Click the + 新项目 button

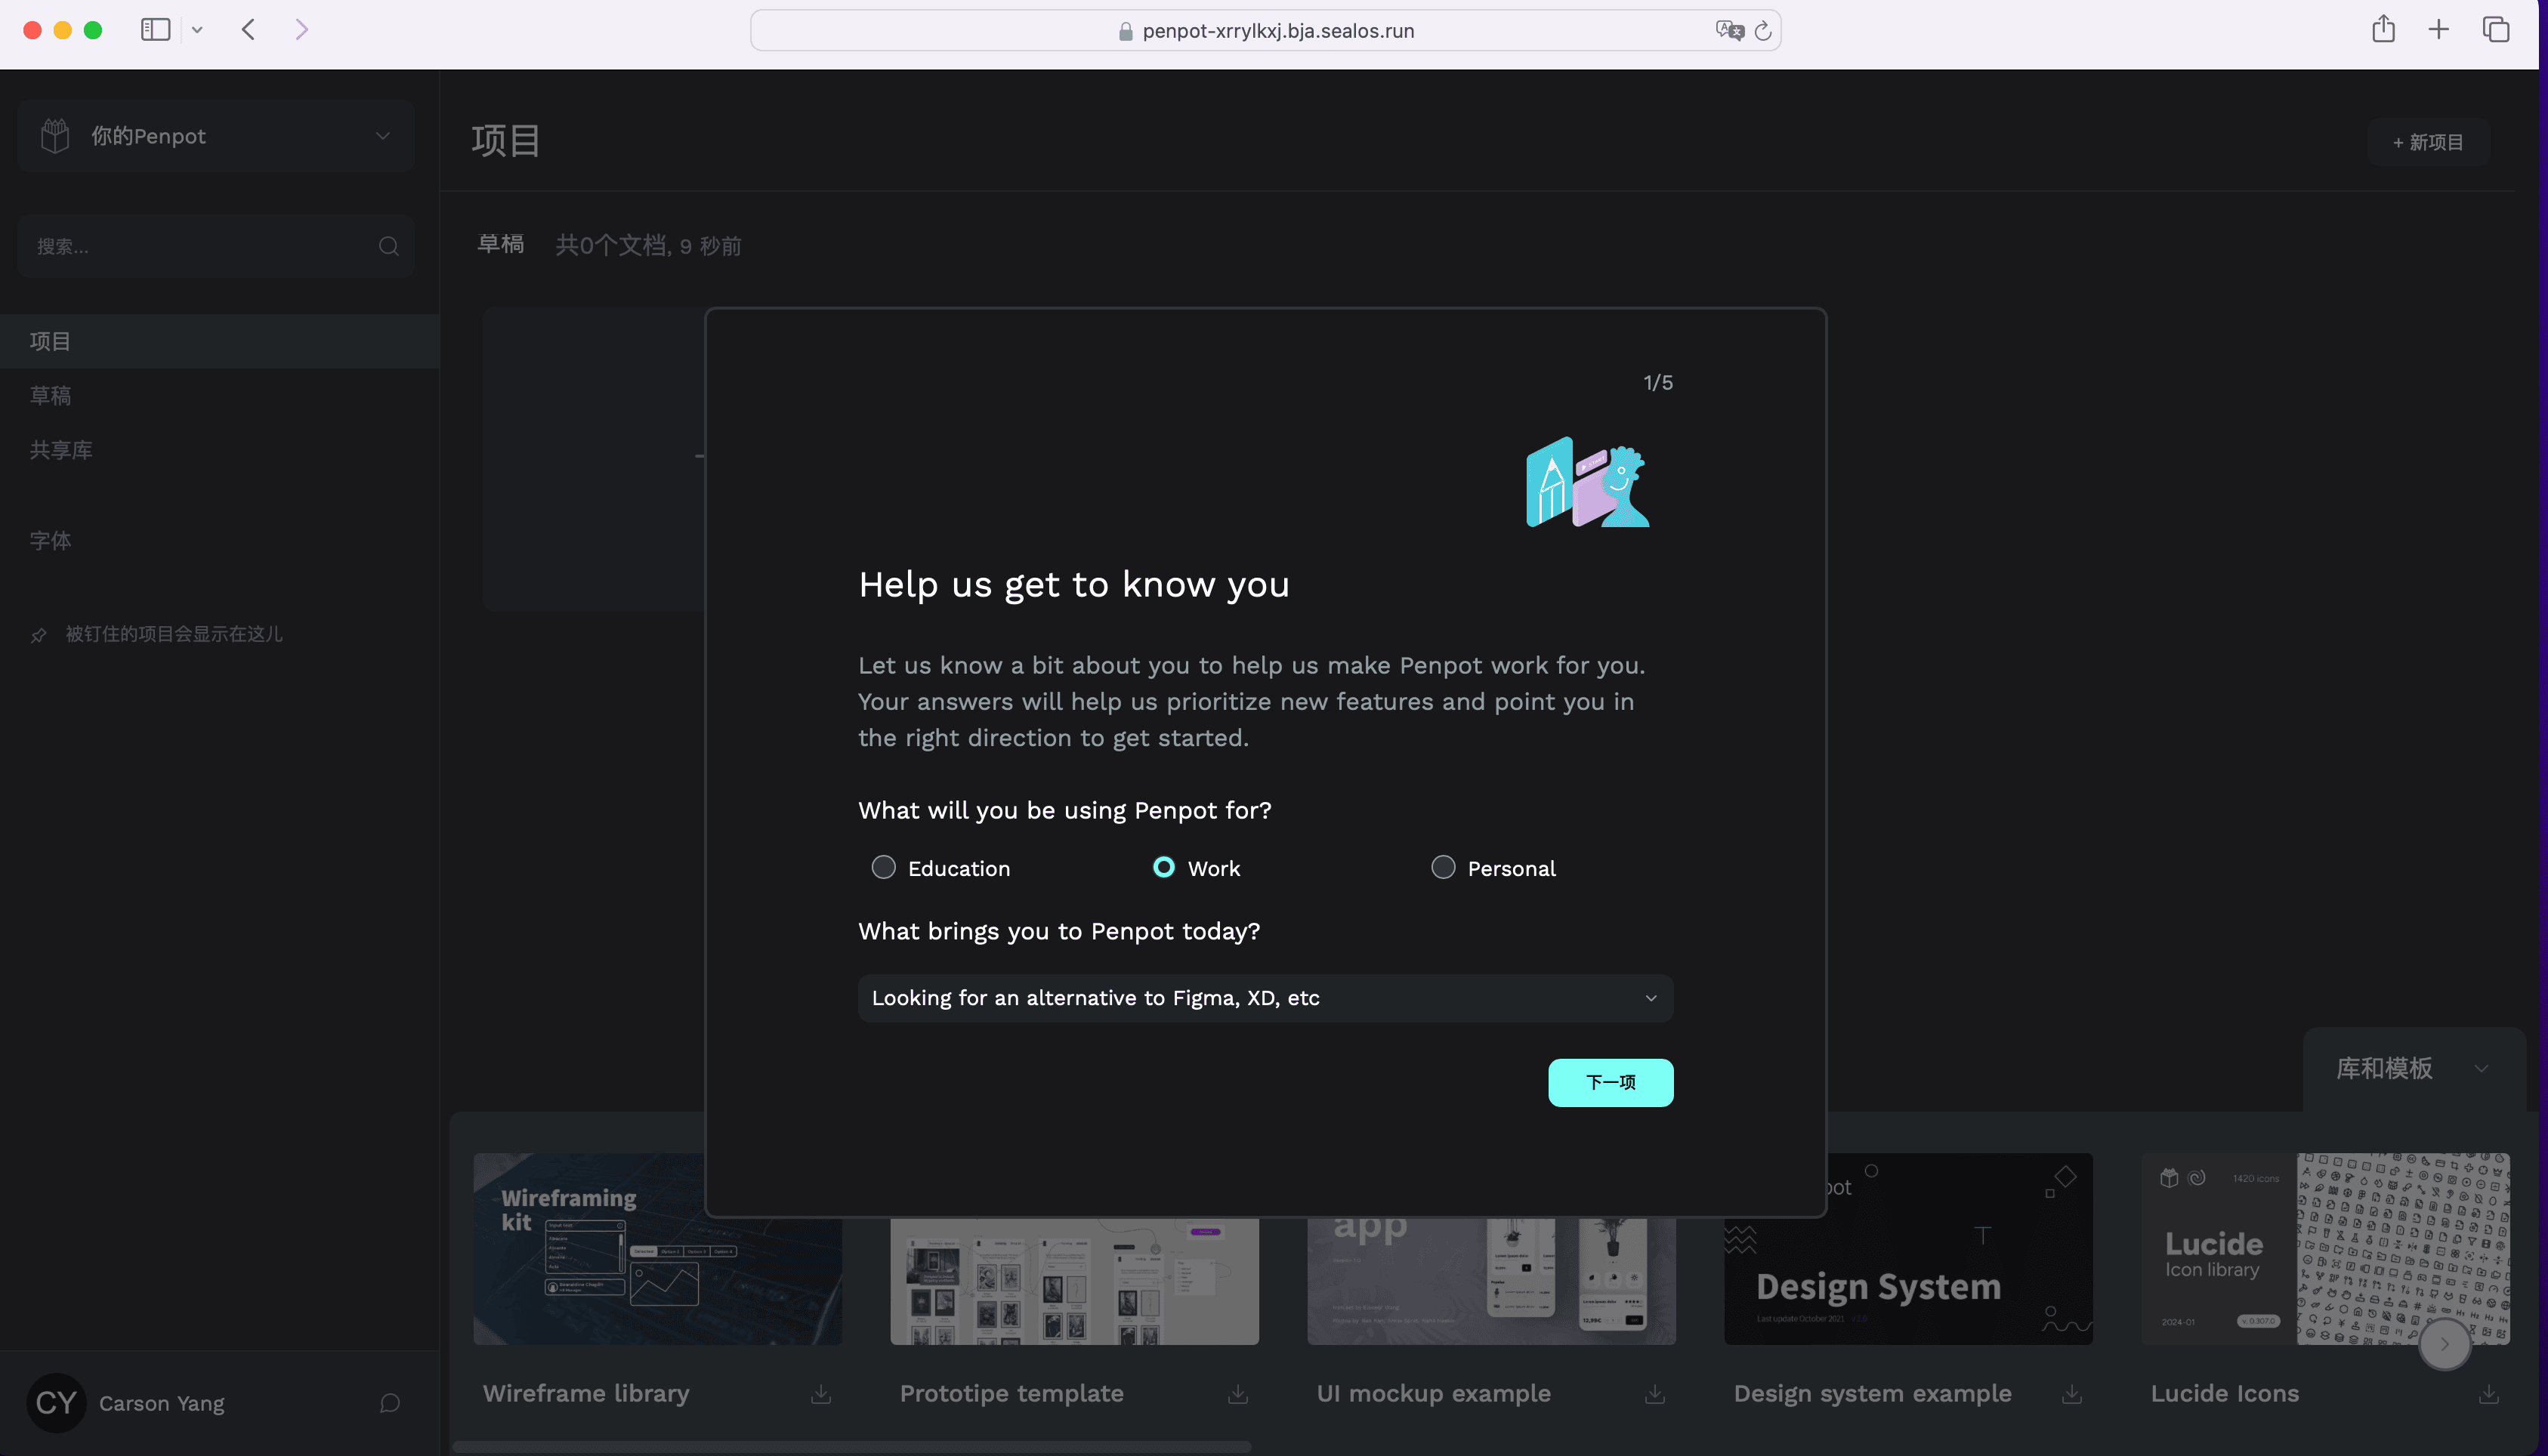click(x=2428, y=142)
